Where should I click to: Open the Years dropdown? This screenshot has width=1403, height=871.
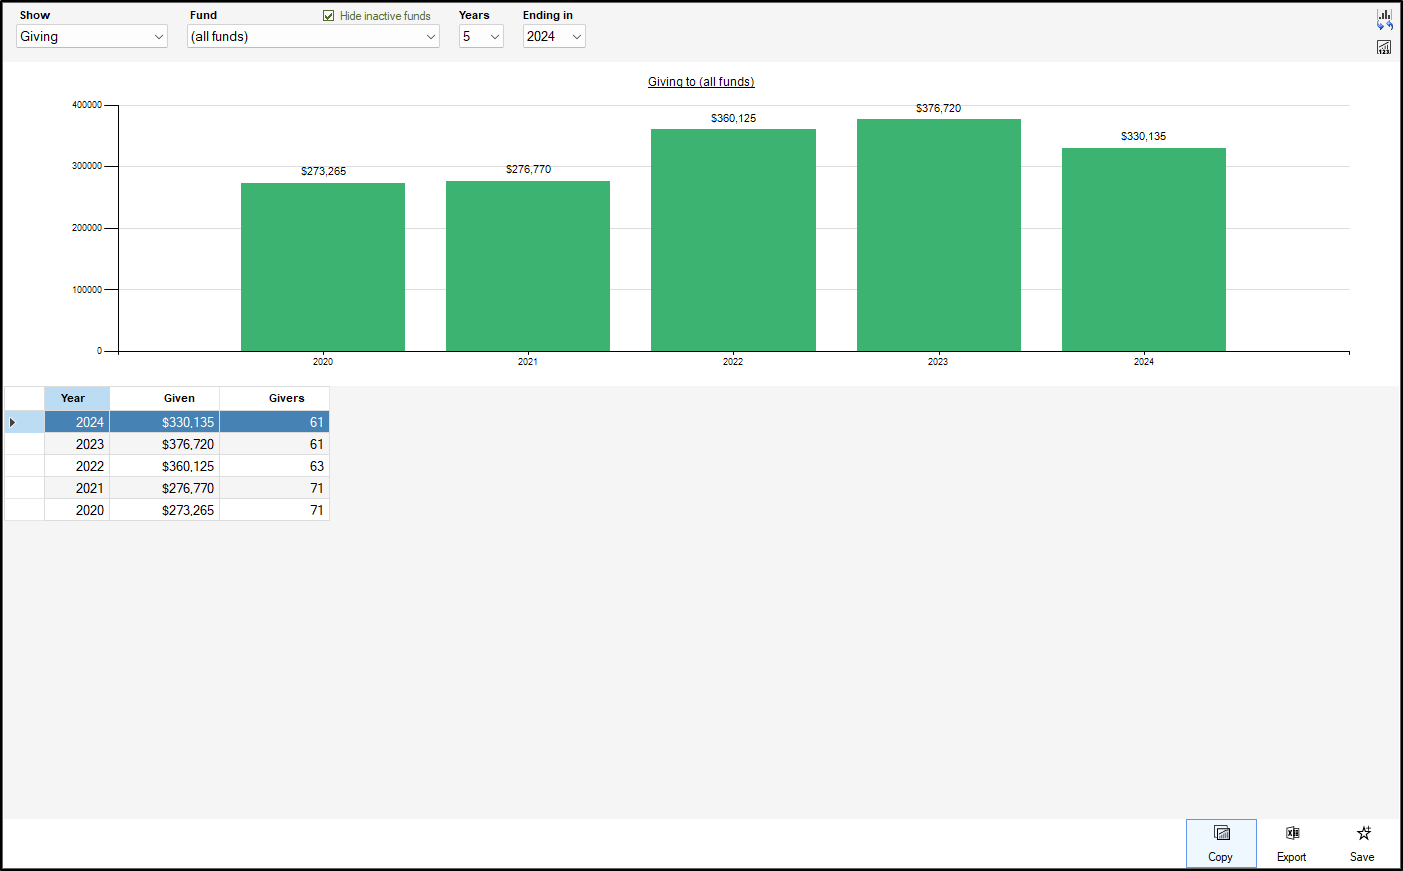click(480, 37)
